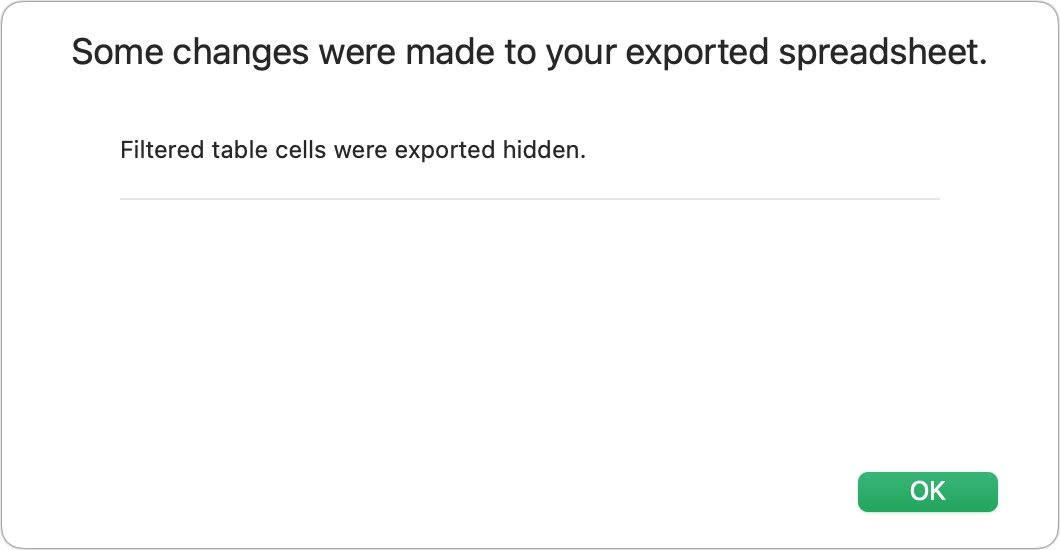The image size is (1060, 550).
Task: Click the green OK button
Action: point(927,491)
